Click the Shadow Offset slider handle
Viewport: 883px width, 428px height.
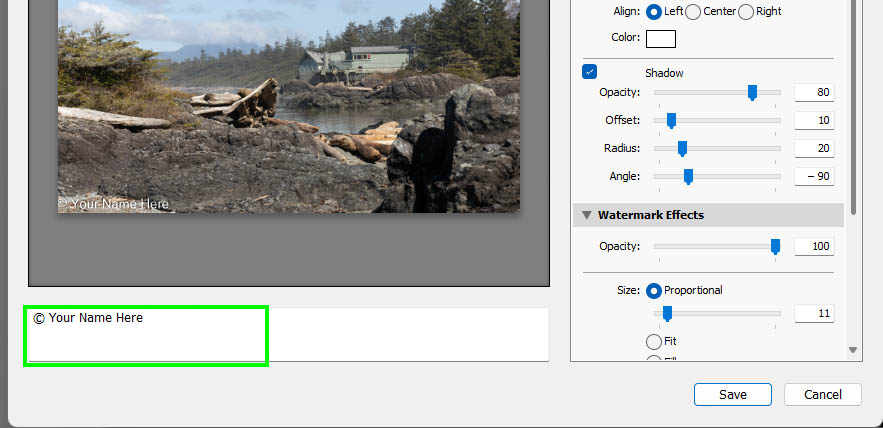click(x=671, y=121)
